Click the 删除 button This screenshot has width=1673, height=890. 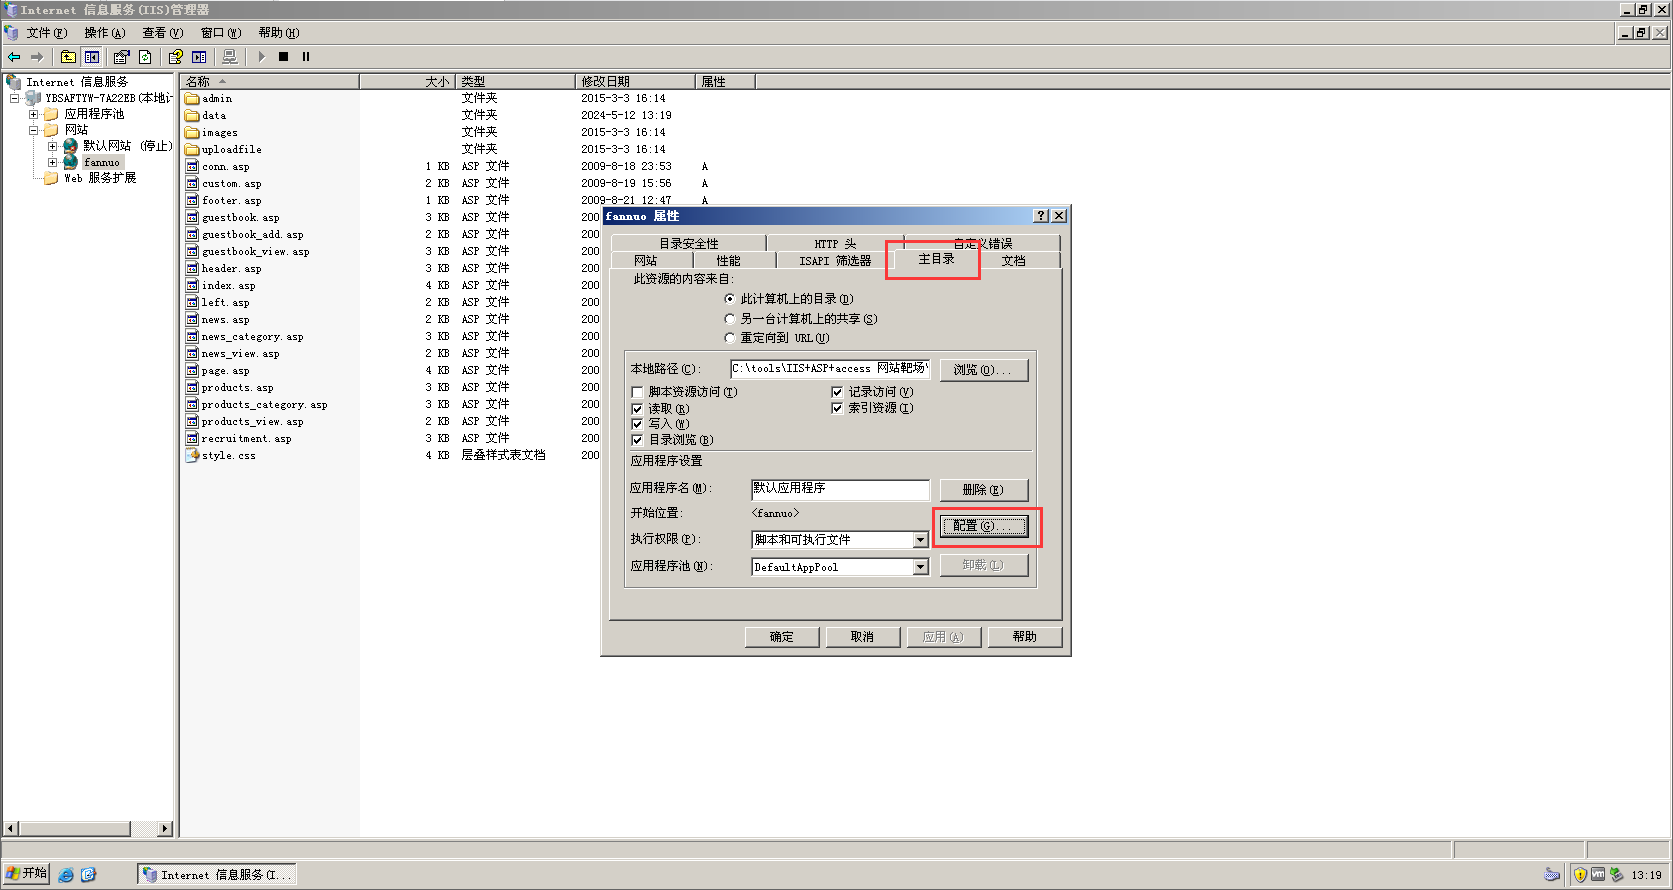click(984, 490)
